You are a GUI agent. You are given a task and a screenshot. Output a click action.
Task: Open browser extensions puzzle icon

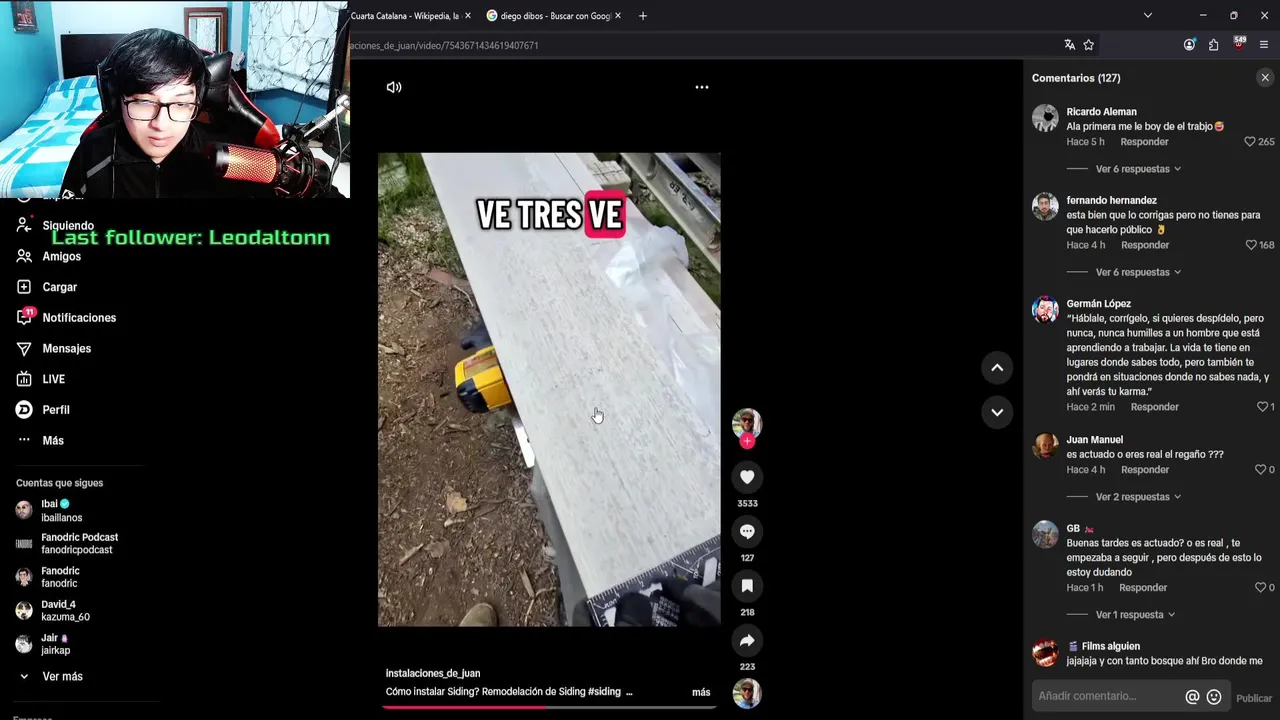point(1214,45)
